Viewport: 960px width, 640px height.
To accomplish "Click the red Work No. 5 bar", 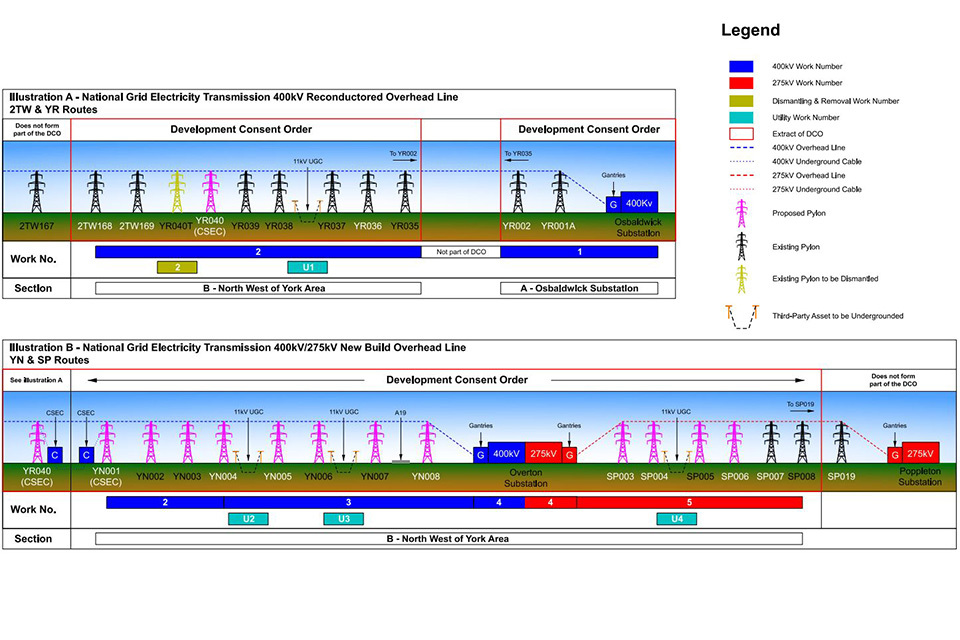I will point(689,502).
